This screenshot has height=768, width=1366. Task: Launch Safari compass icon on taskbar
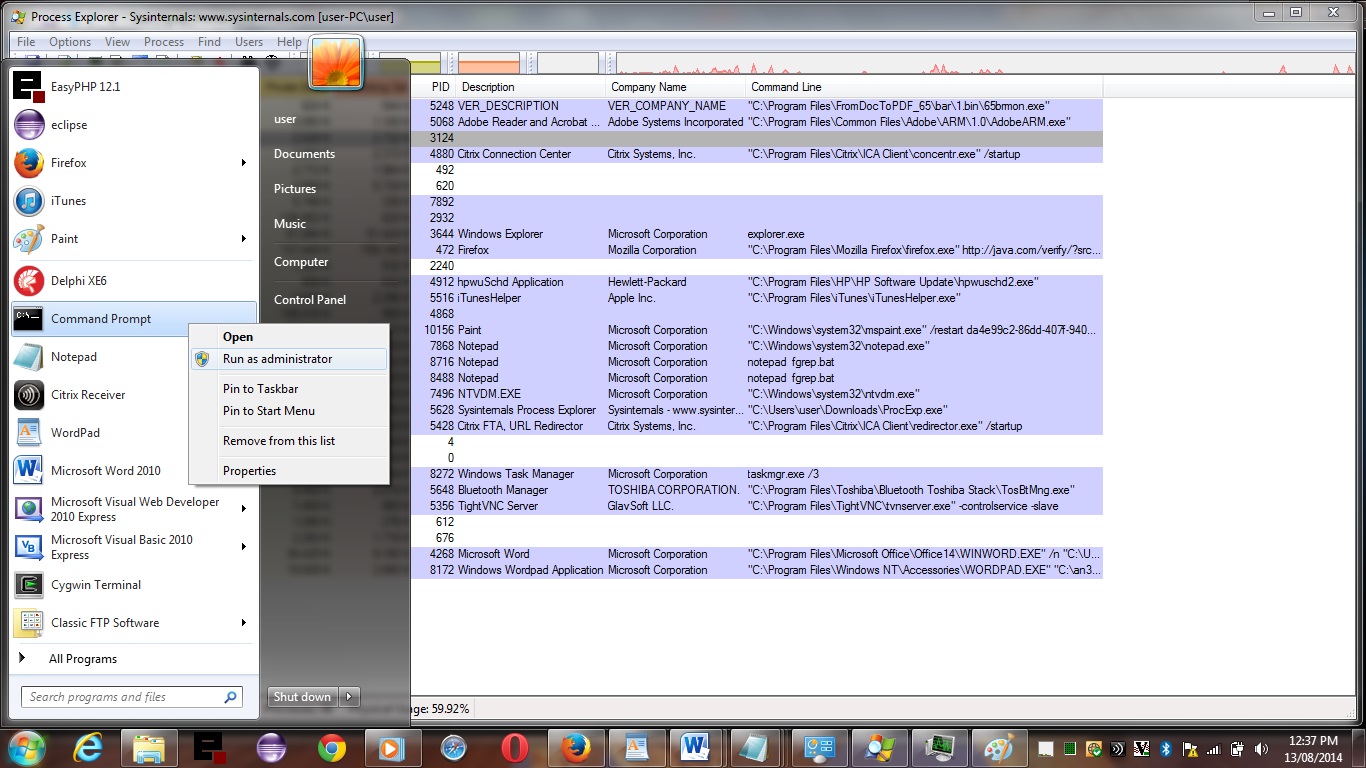click(453, 748)
